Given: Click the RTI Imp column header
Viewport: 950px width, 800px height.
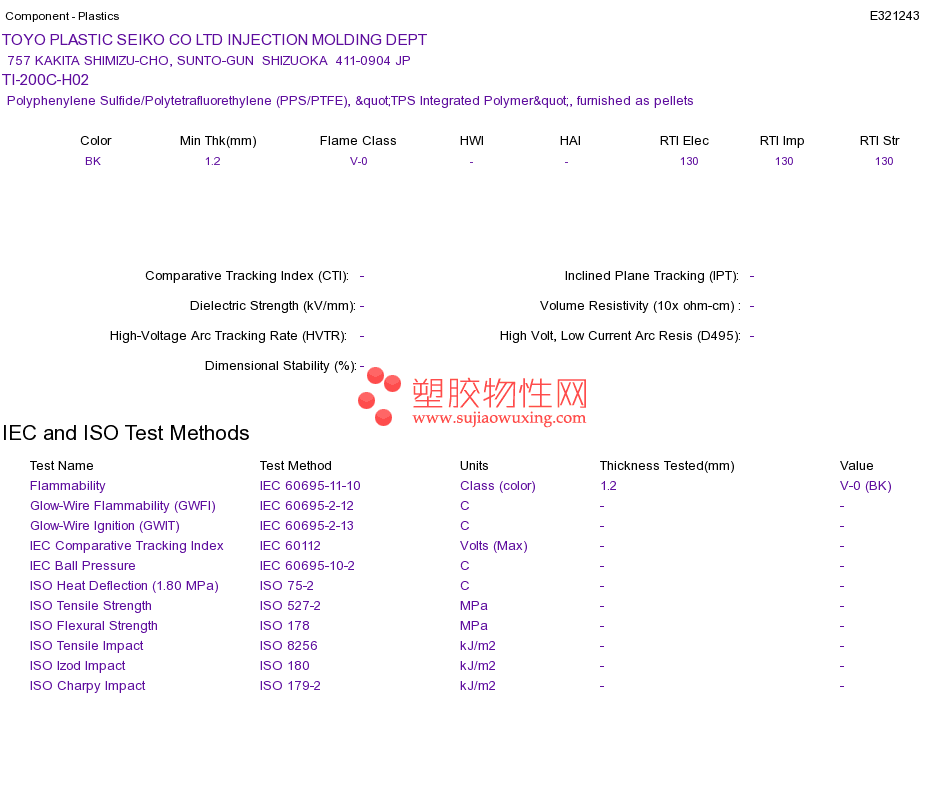Looking at the screenshot, I should (x=782, y=141).
